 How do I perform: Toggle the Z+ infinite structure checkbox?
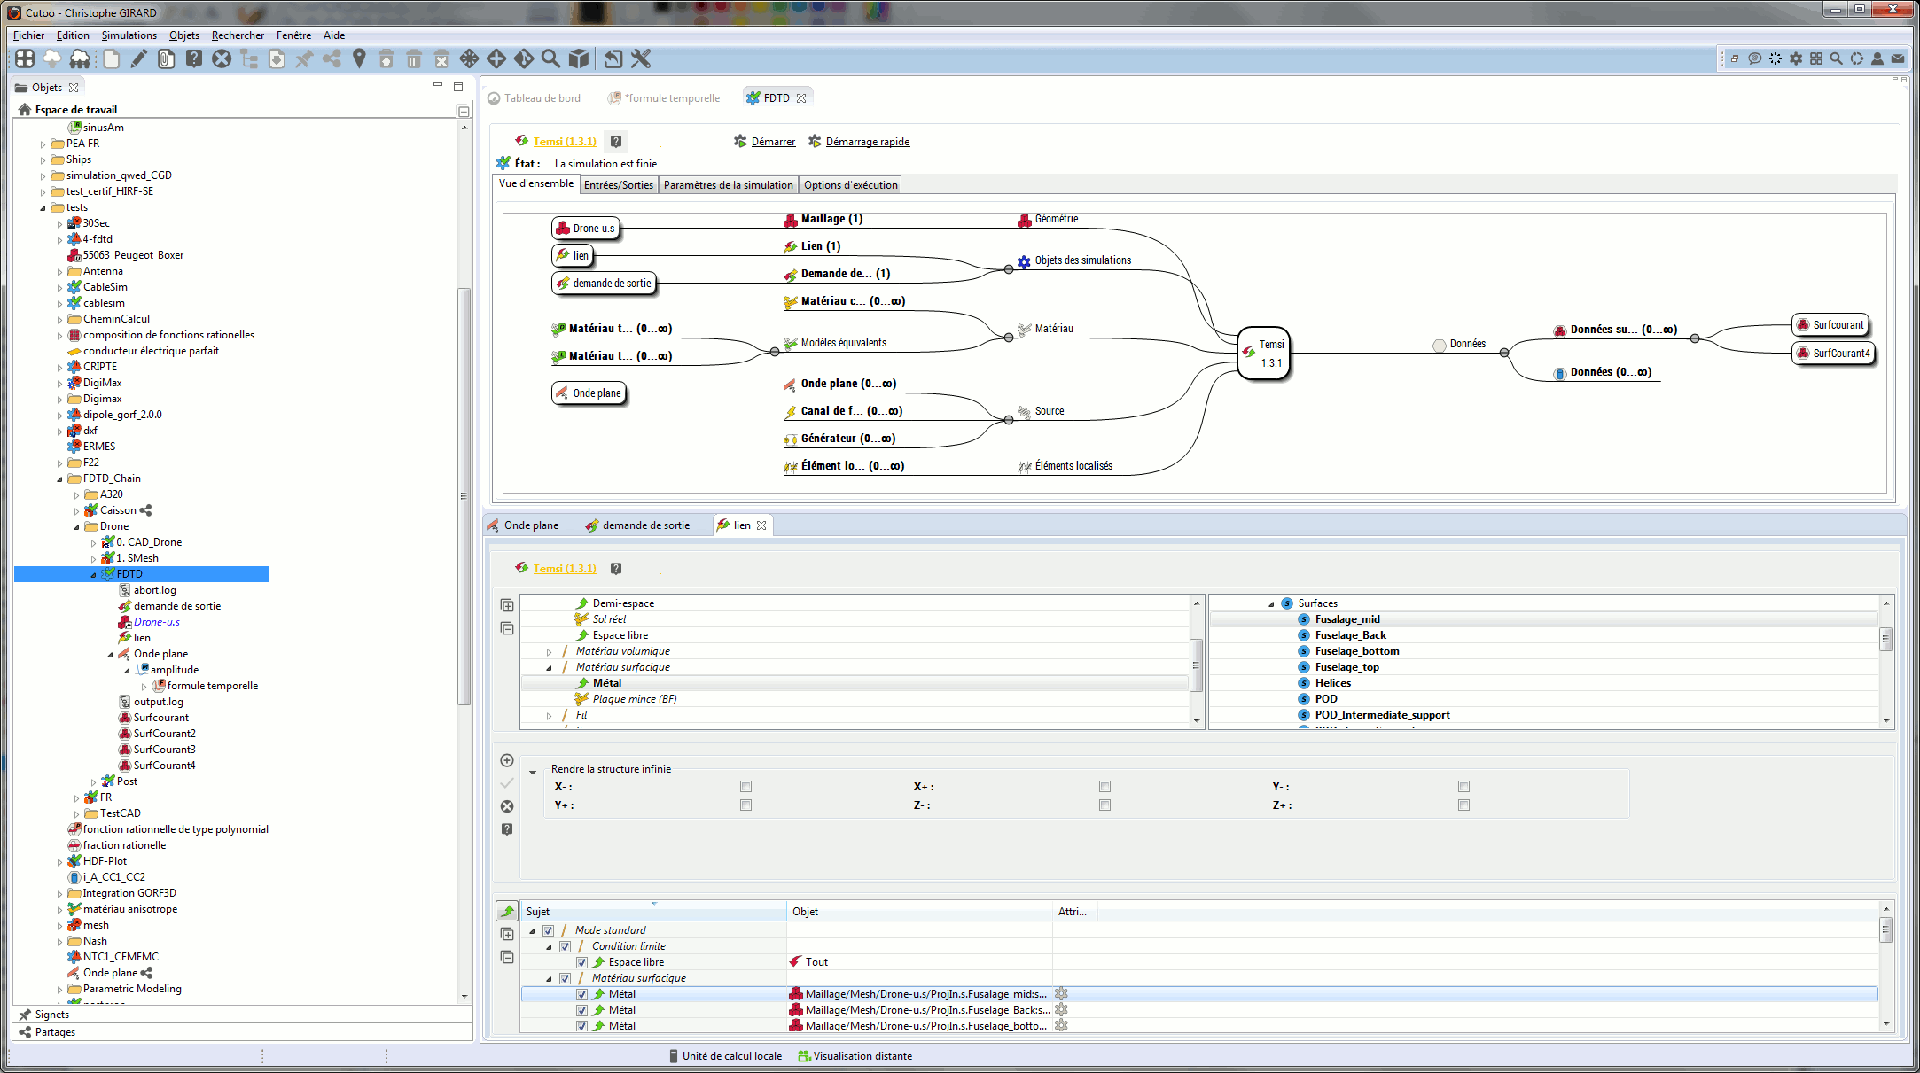(1464, 805)
